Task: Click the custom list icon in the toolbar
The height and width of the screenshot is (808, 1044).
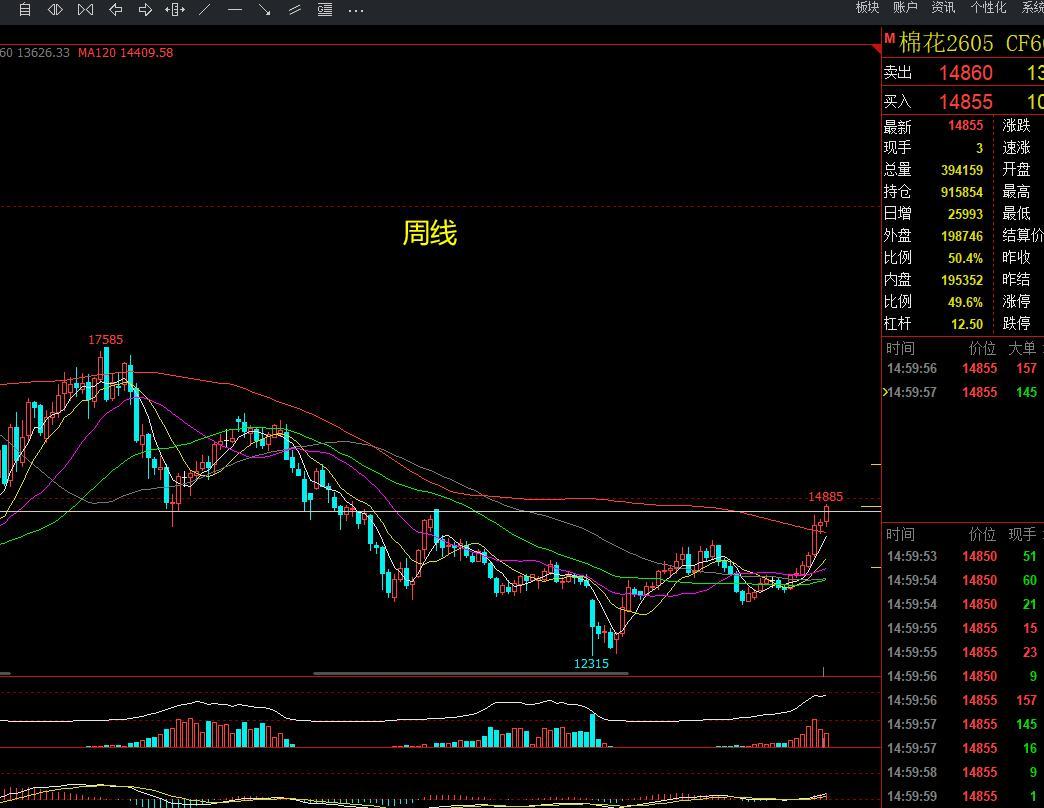Action: [x=25, y=9]
